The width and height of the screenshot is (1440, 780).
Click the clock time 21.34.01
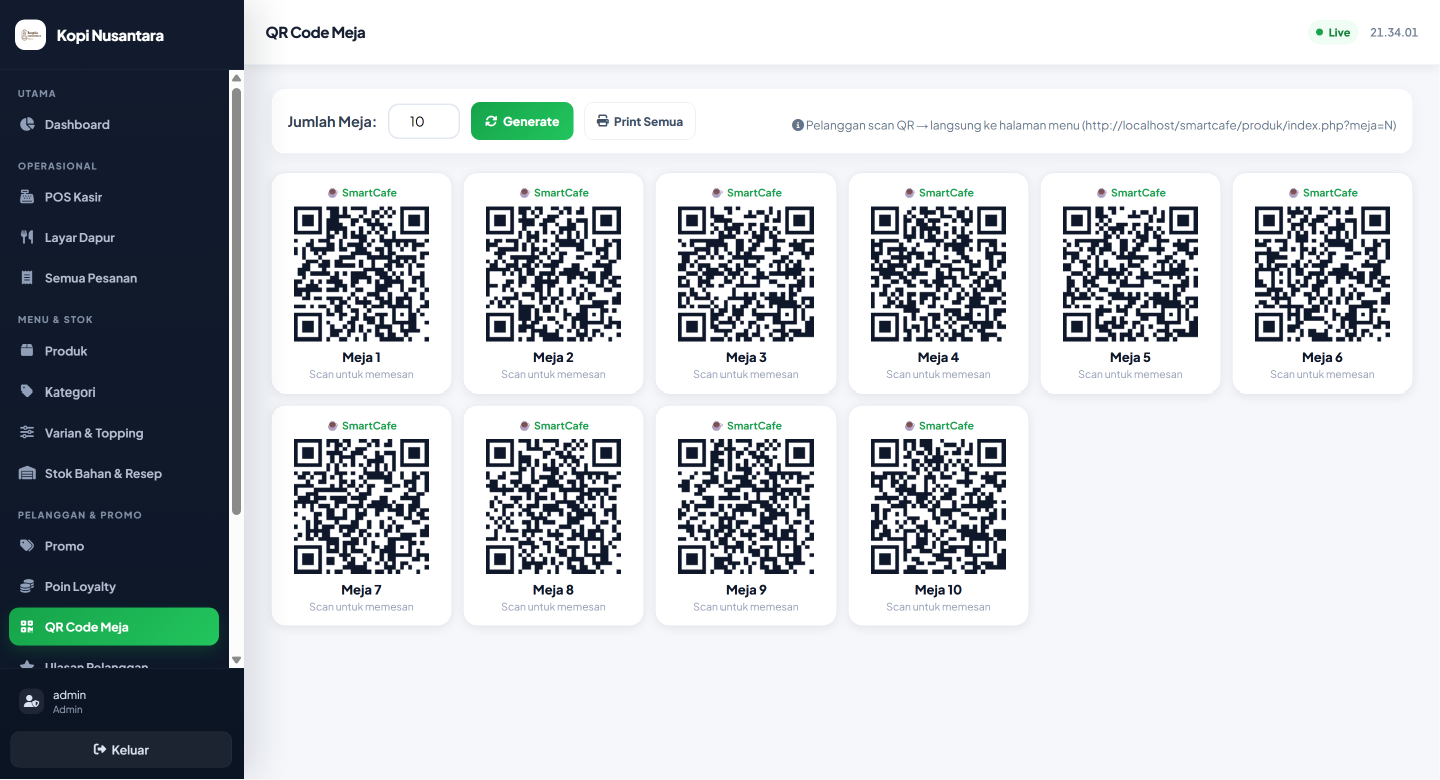click(x=1394, y=33)
